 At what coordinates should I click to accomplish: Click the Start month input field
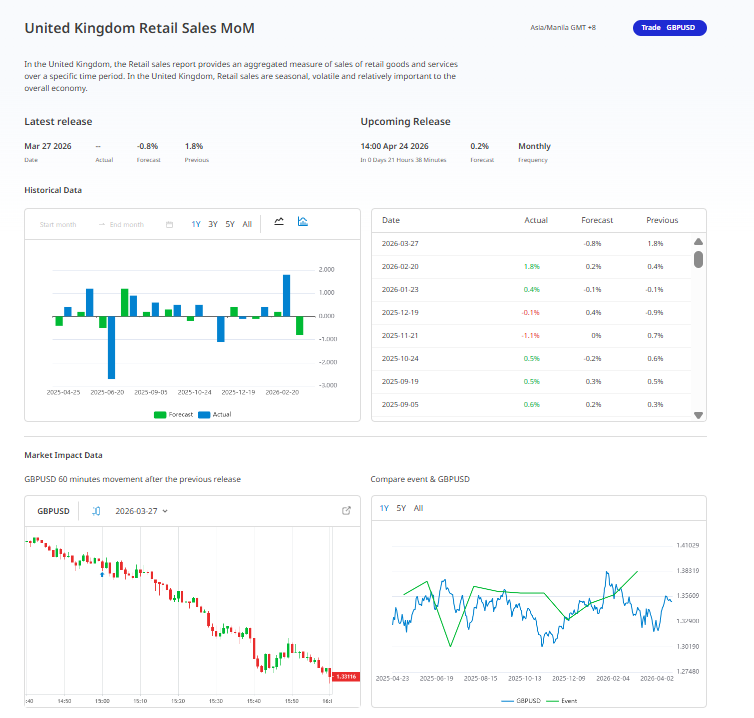[x=58, y=225]
